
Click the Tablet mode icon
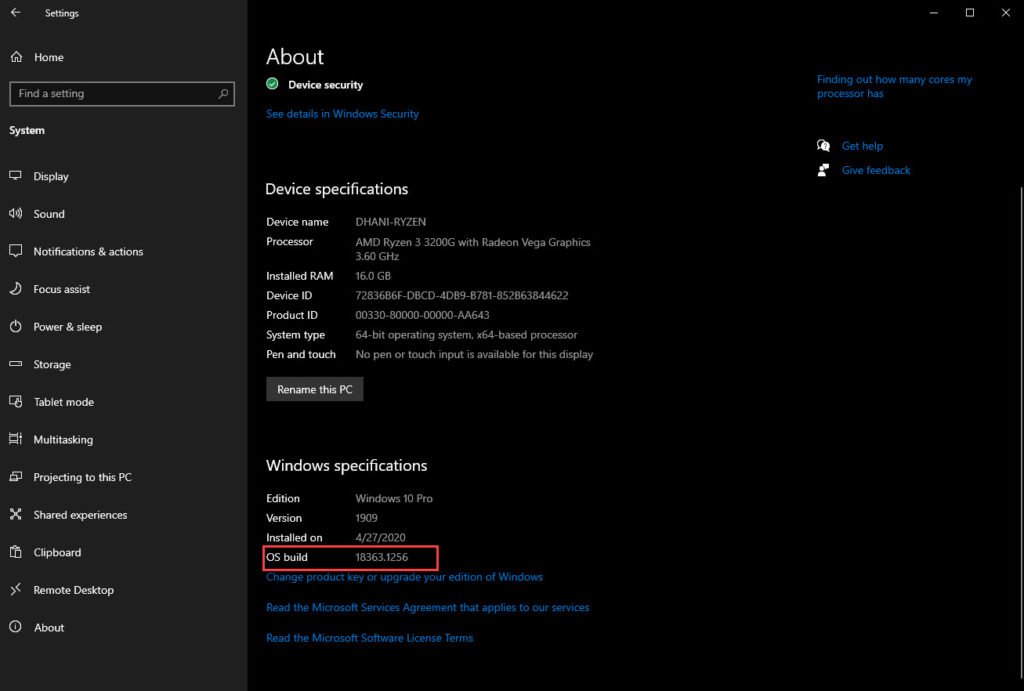tap(16, 402)
